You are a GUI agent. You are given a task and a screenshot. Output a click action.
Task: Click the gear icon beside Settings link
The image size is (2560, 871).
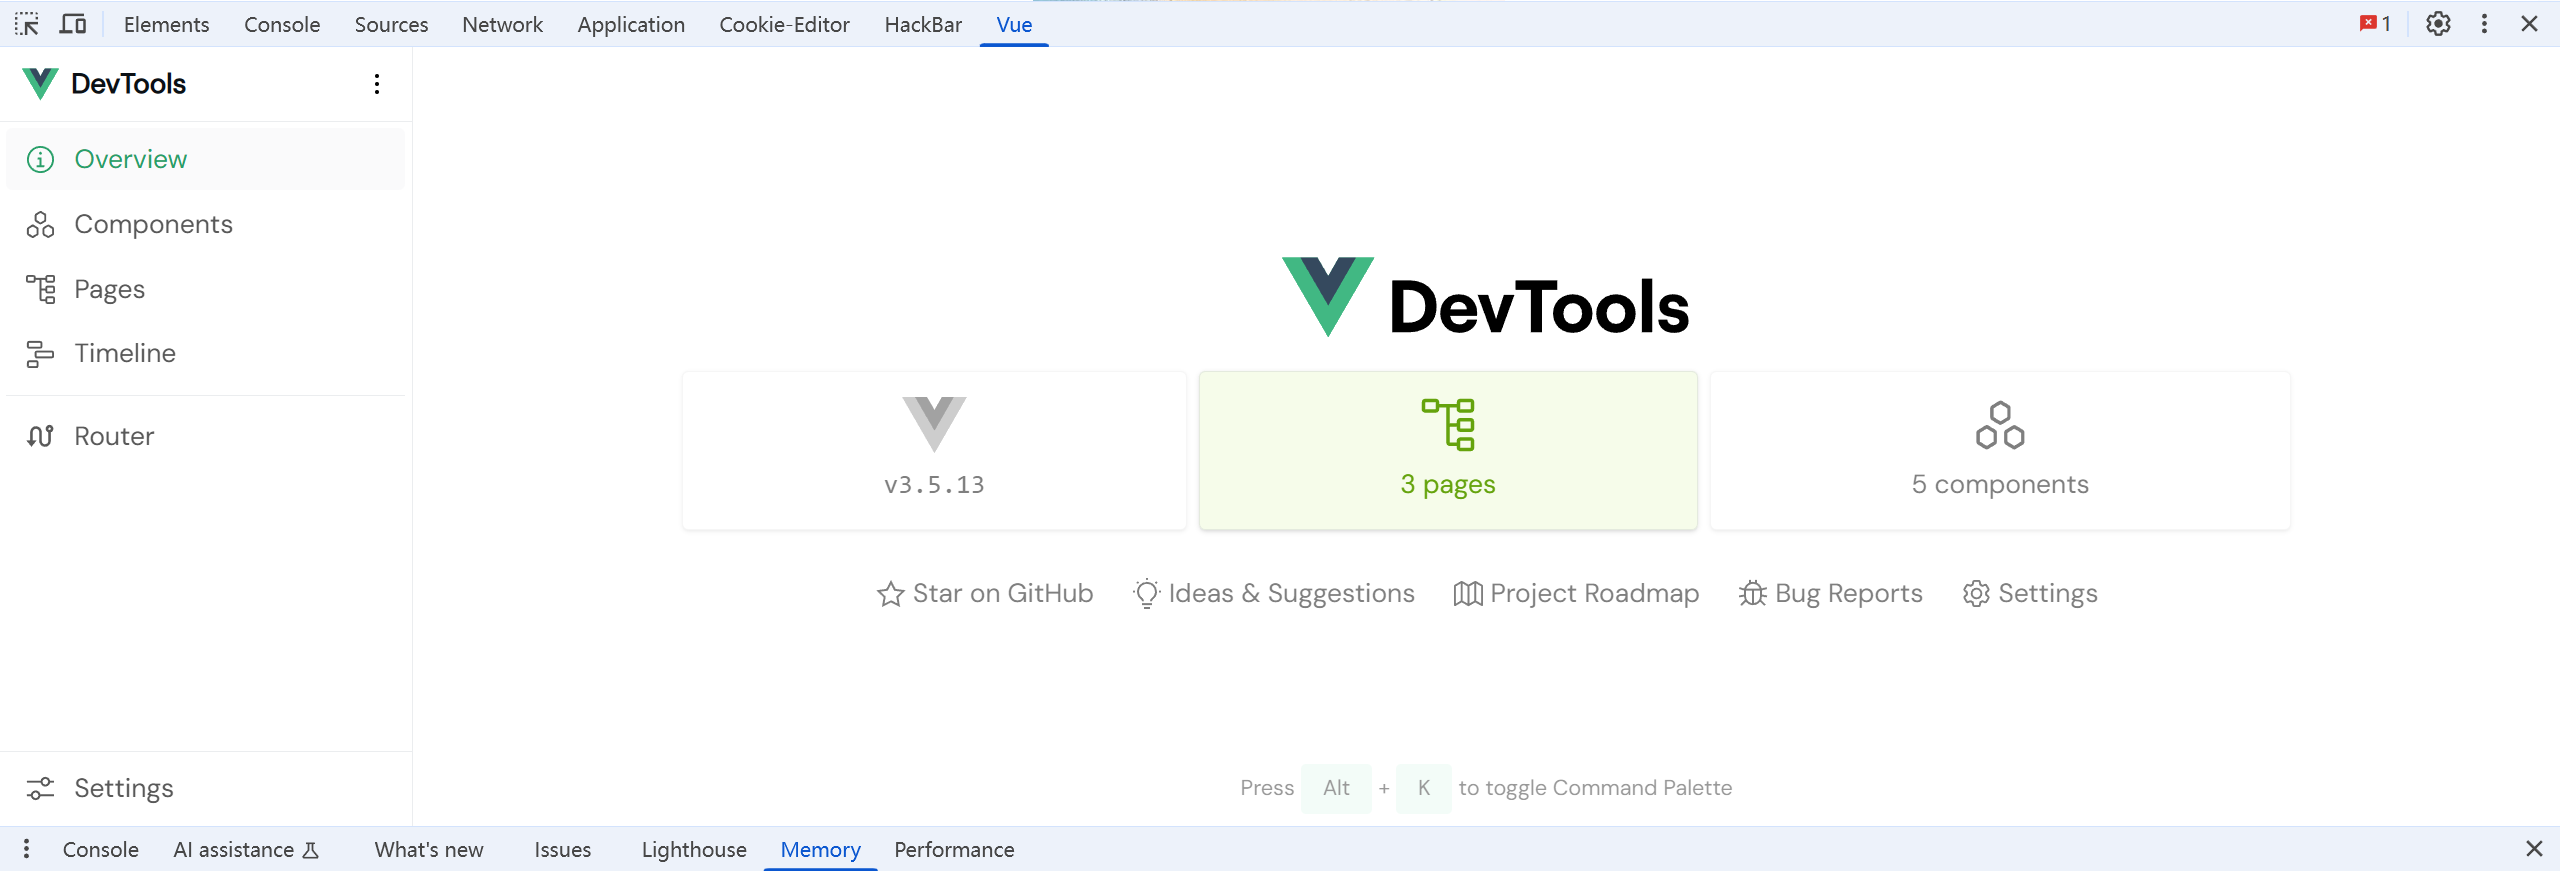(1976, 594)
